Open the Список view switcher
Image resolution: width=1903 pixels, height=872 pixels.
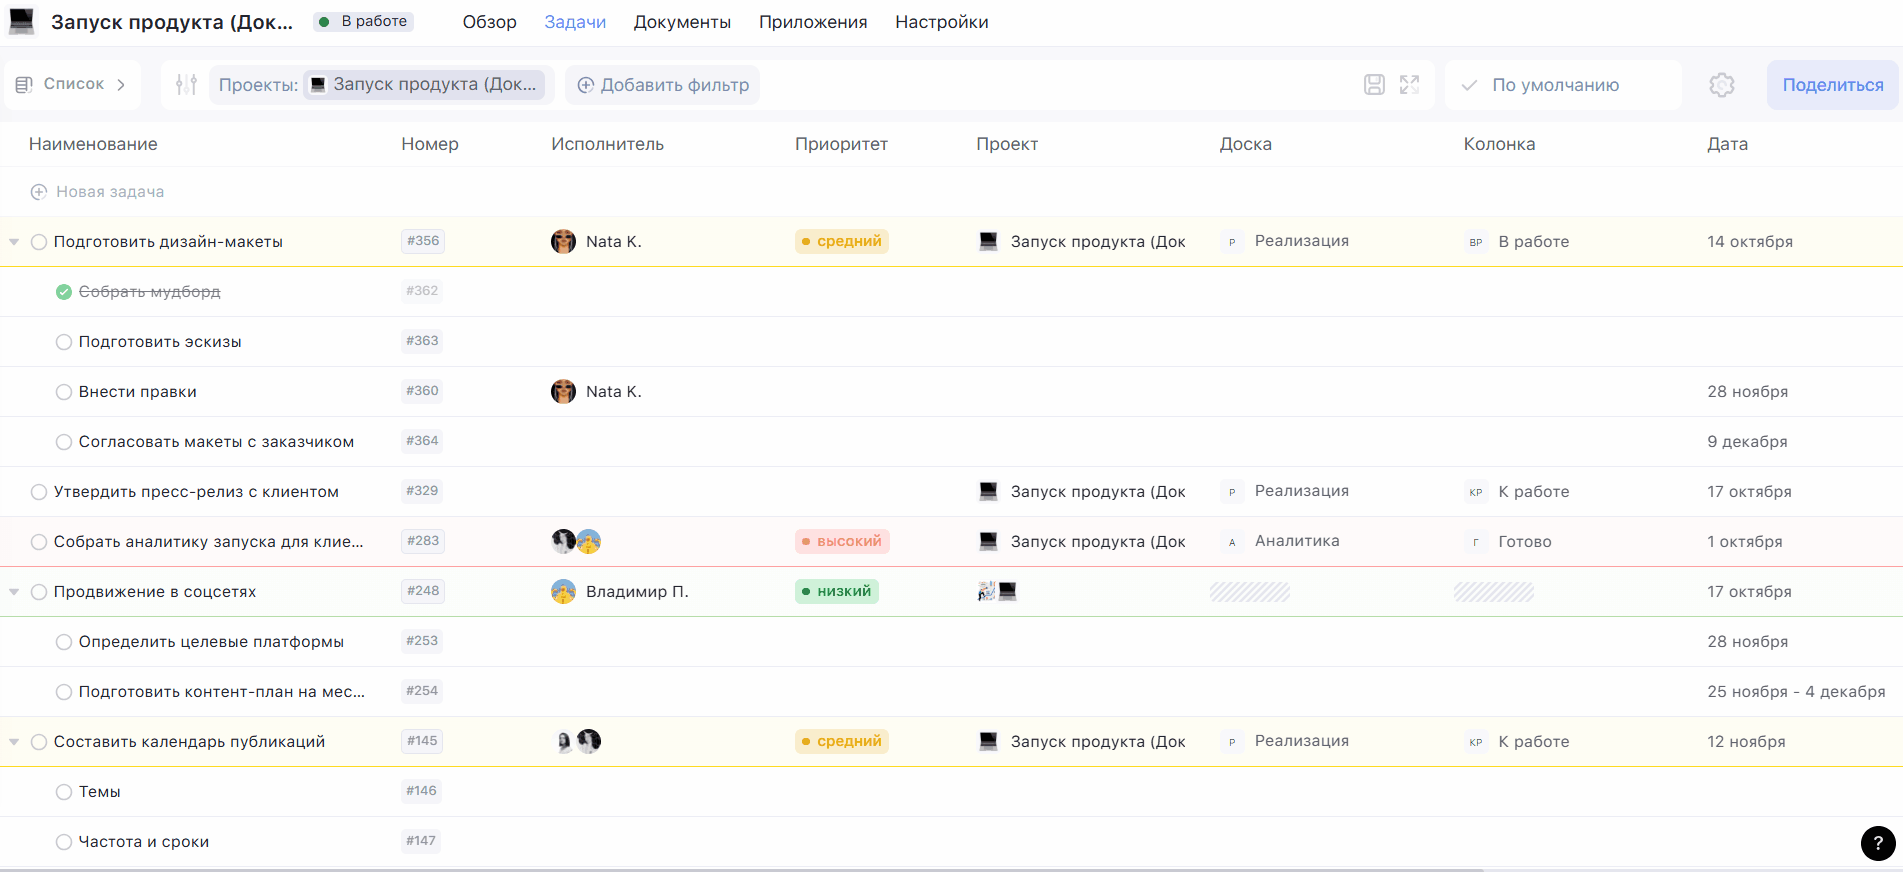pyautogui.click(x=72, y=84)
